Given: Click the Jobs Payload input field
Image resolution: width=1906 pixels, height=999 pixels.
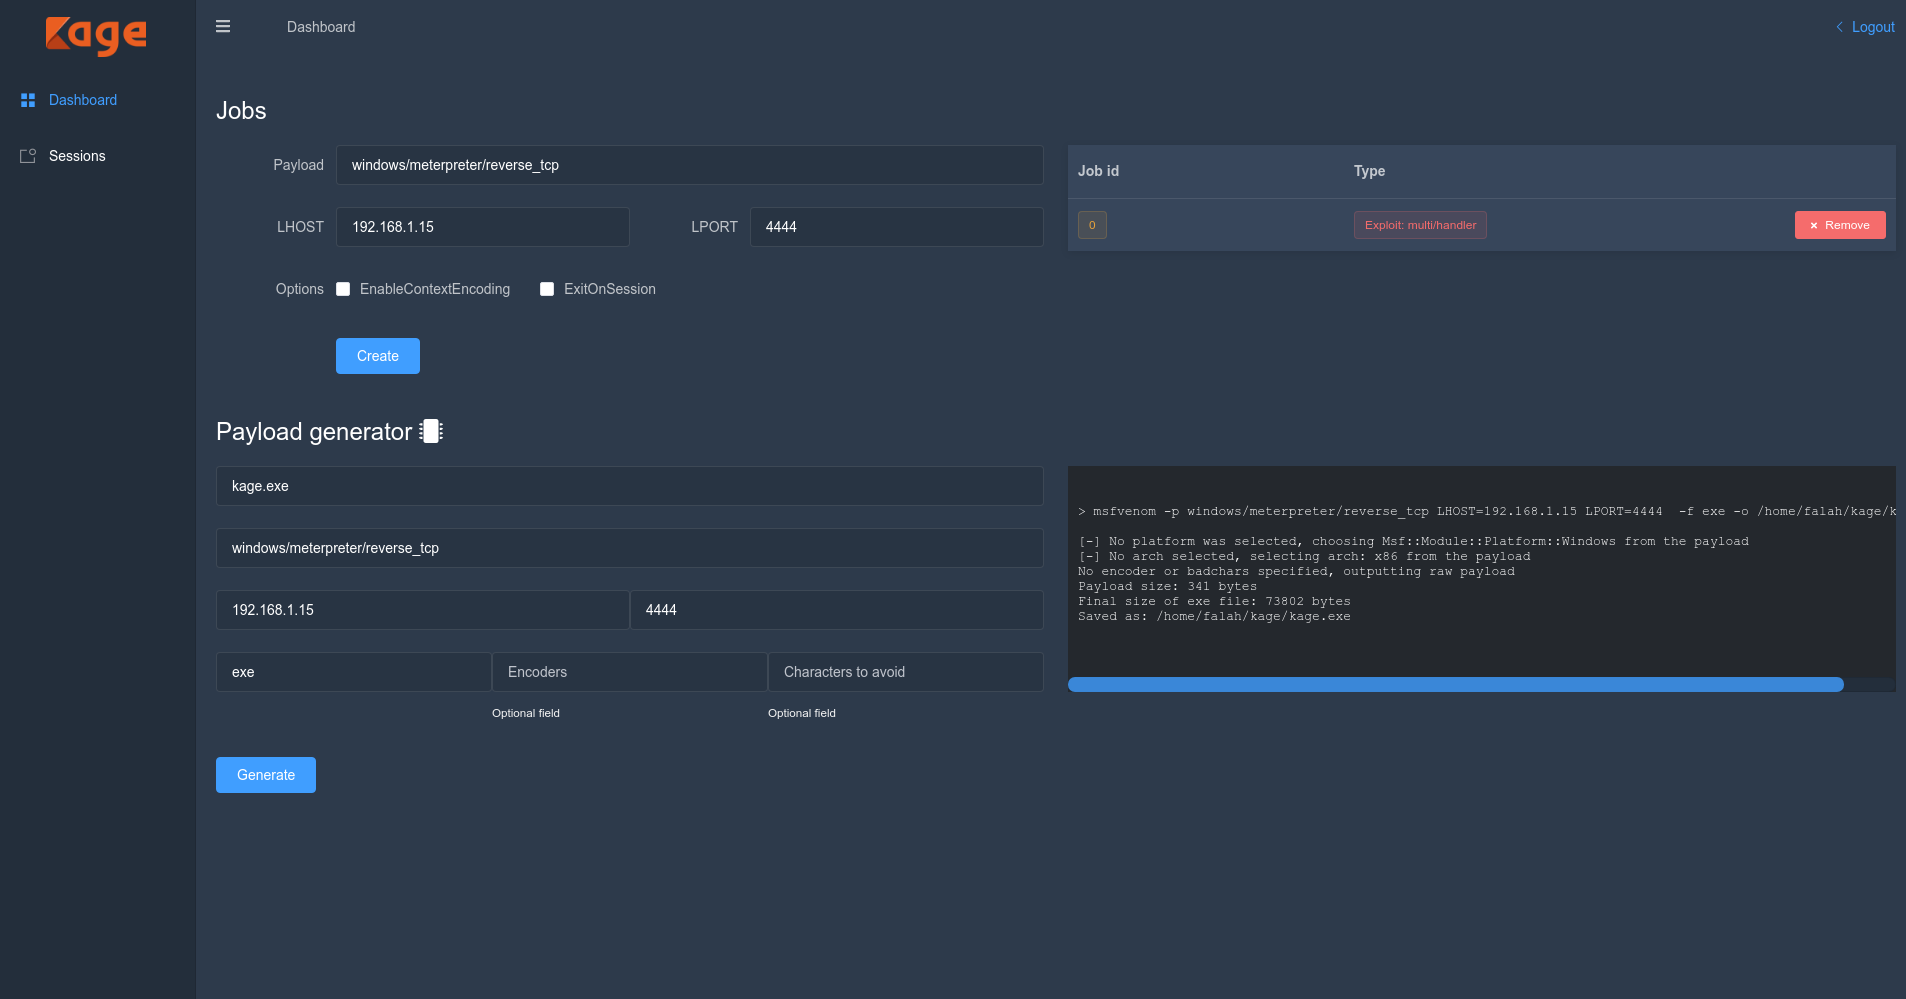Looking at the screenshot, I should (690, 165).
